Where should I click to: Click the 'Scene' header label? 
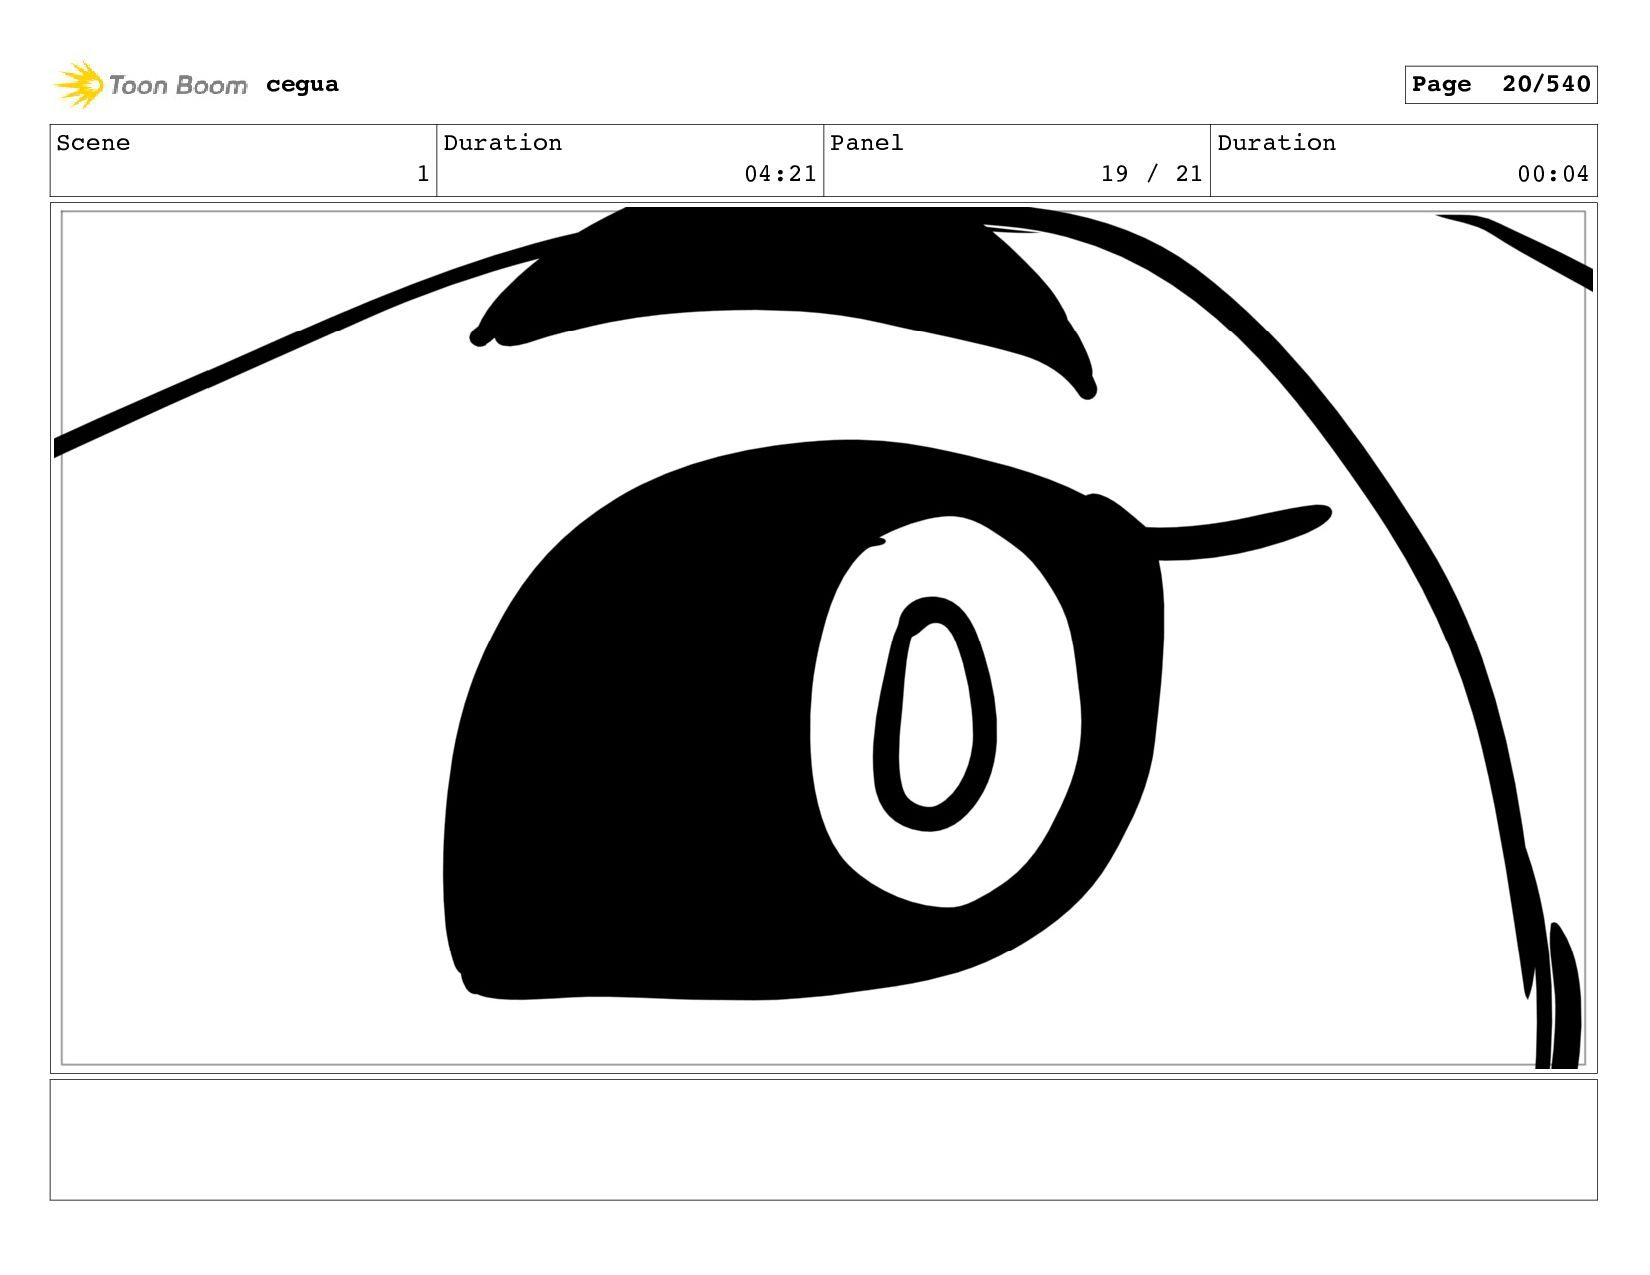(93, 143)
